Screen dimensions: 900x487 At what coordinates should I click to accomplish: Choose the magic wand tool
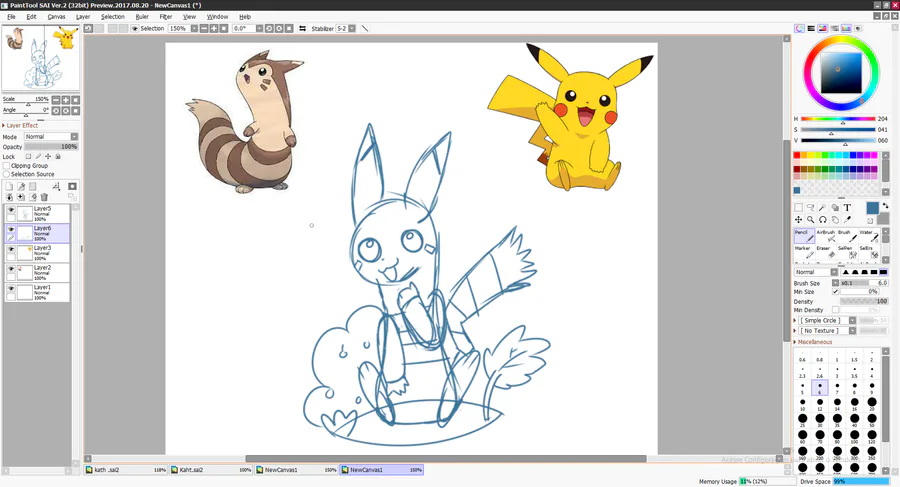[823, 207]
